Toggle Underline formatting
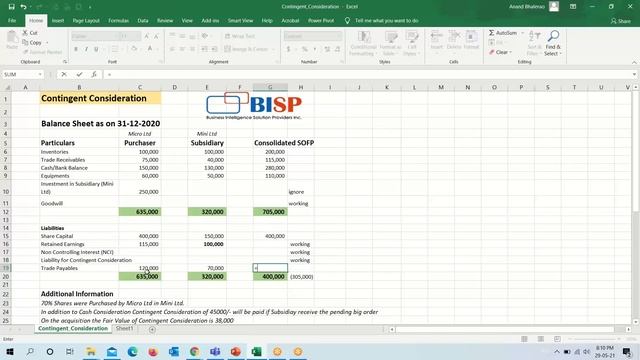Viewport: 640px width, 360px height. (96, 49)
